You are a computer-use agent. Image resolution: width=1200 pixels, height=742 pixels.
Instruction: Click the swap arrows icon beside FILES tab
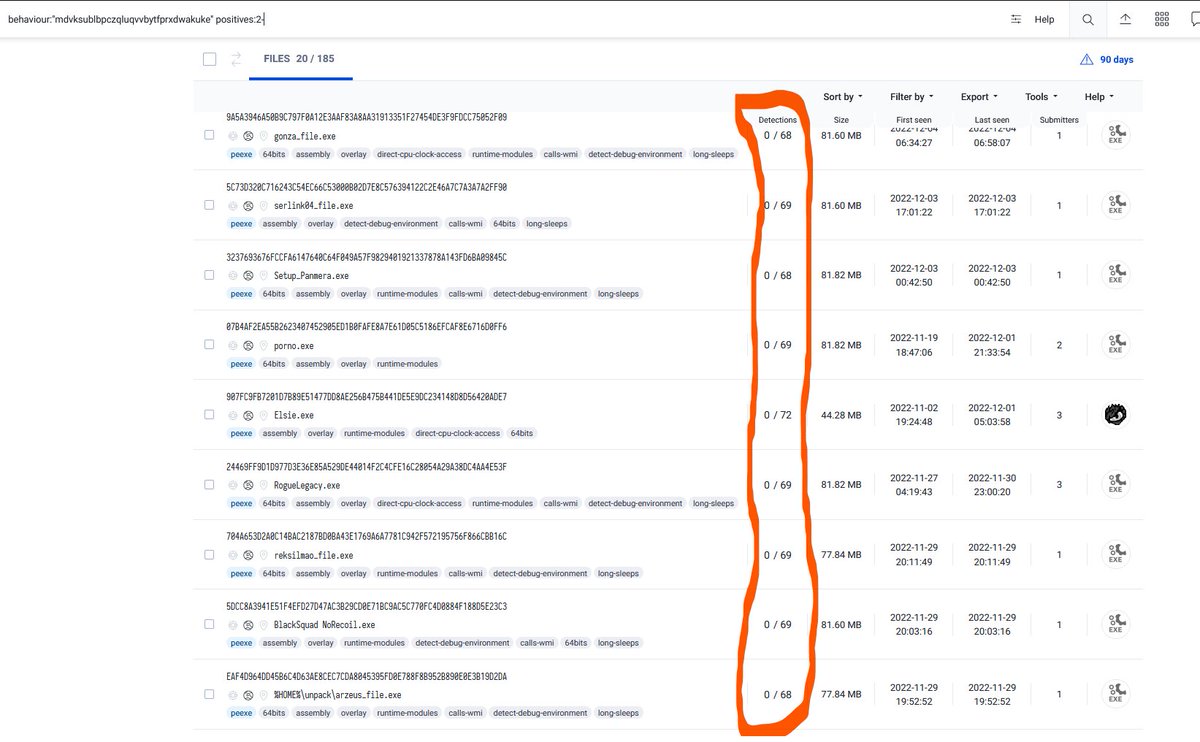(x=237, y=59)
